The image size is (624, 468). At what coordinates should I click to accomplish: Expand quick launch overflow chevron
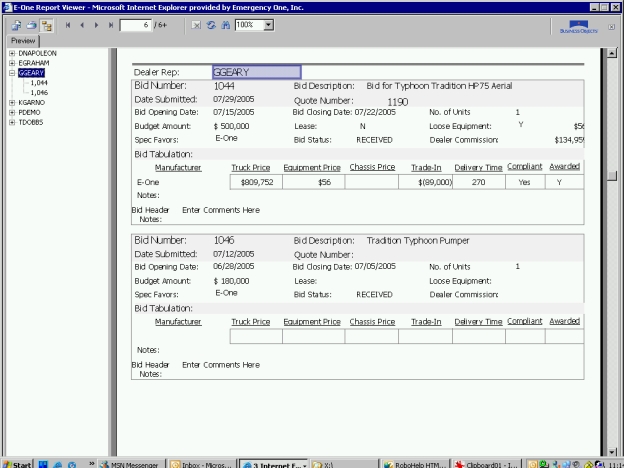click(92, 464)
